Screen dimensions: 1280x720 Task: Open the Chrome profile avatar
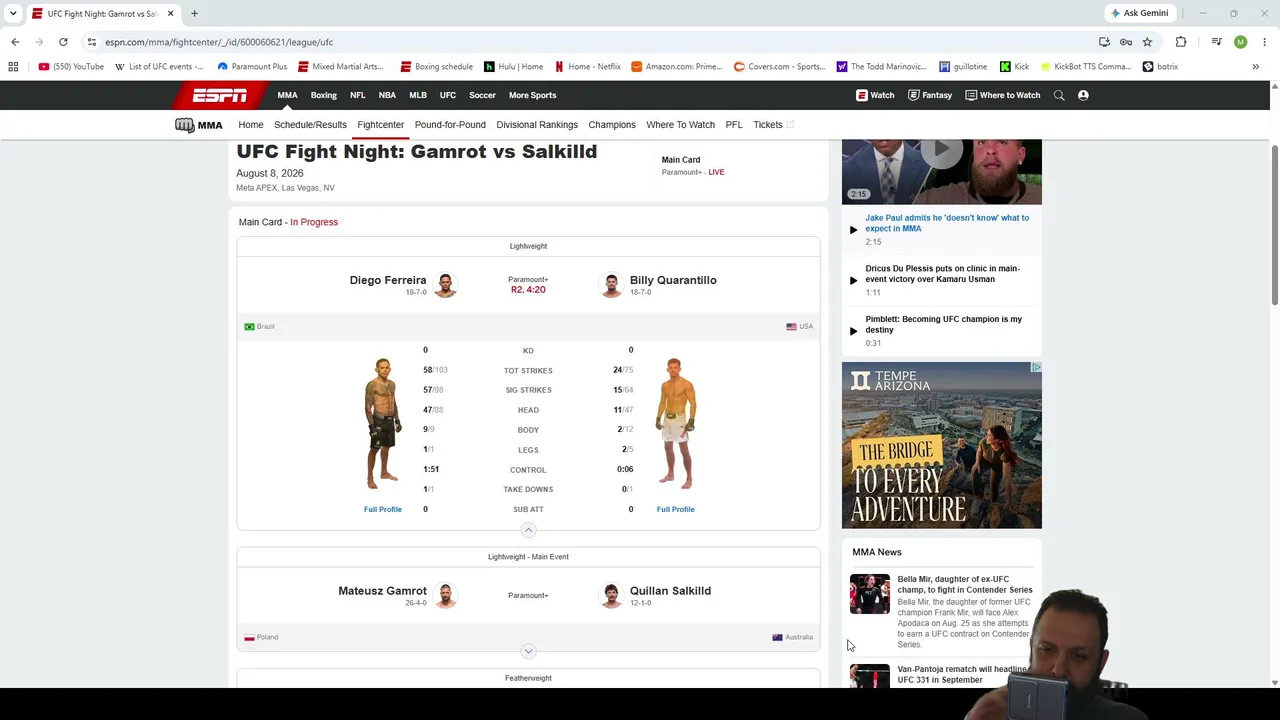click(1240, 42)
